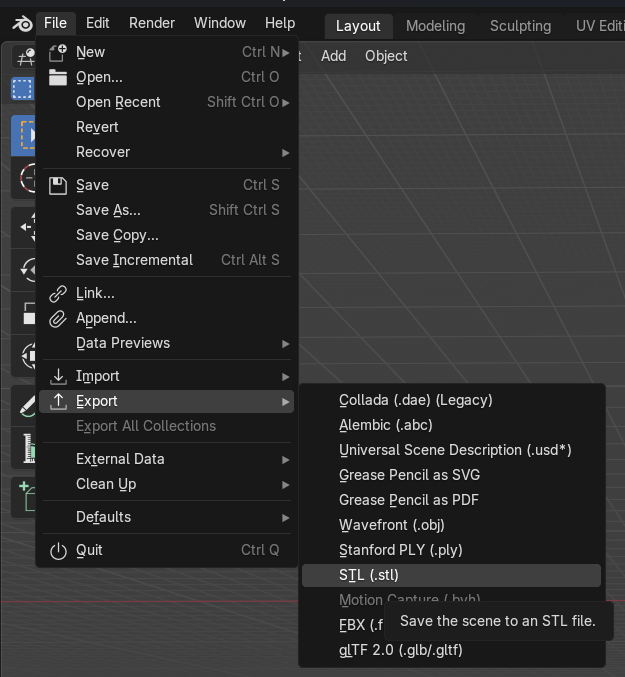Click the Import download-arrow icon

pos(58,376)
